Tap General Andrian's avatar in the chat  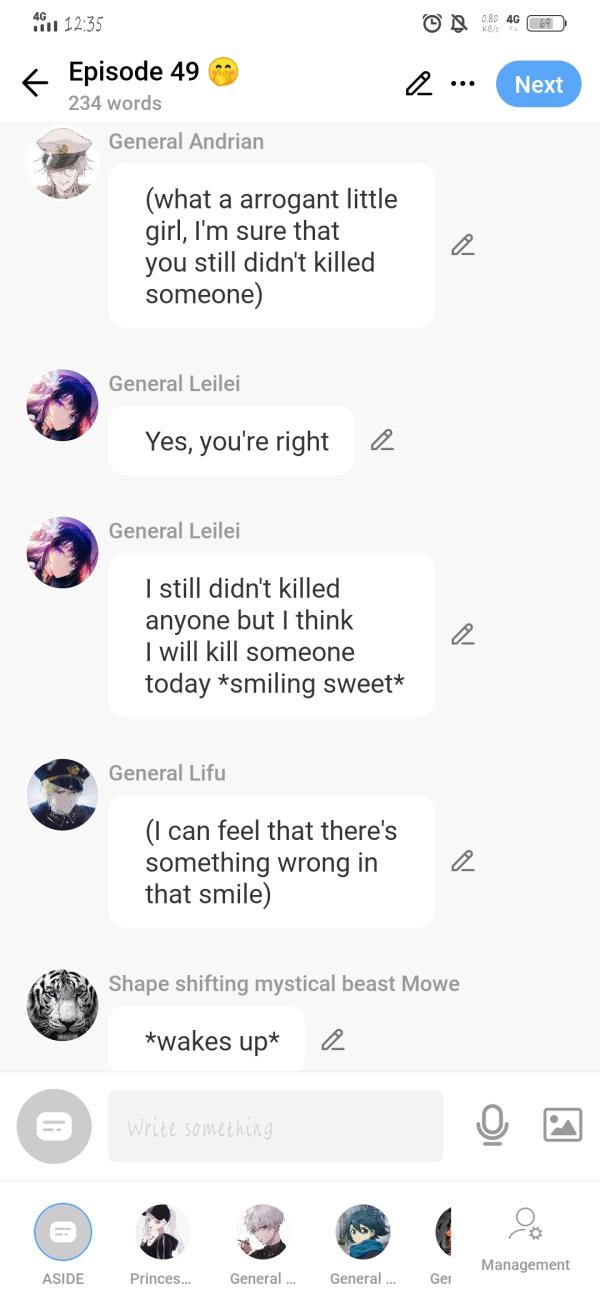(x=62, y=162)
